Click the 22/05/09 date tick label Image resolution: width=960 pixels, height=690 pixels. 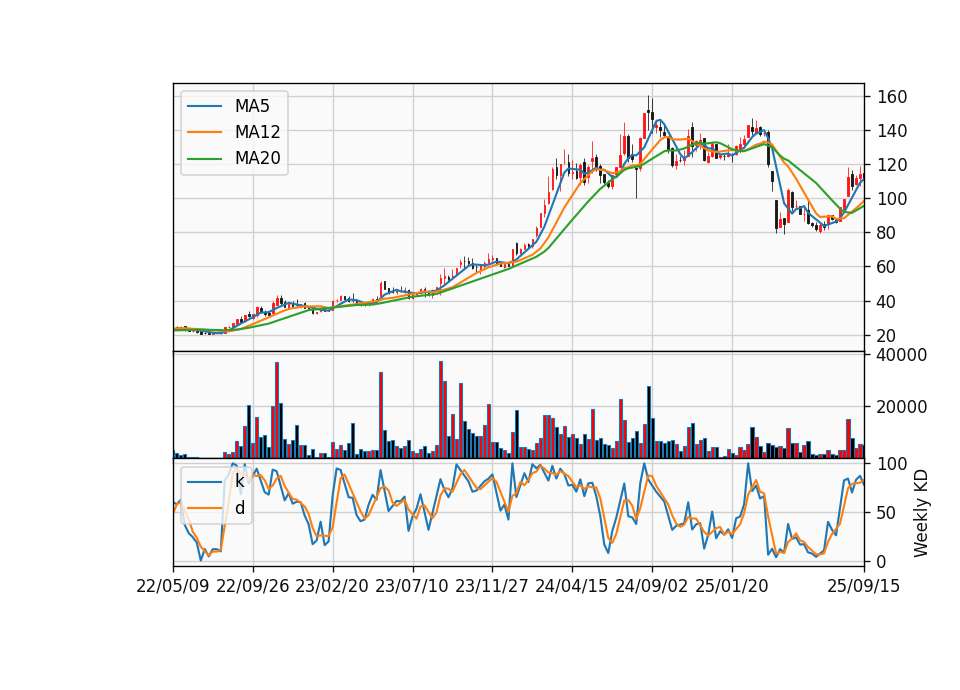point(173,587)
